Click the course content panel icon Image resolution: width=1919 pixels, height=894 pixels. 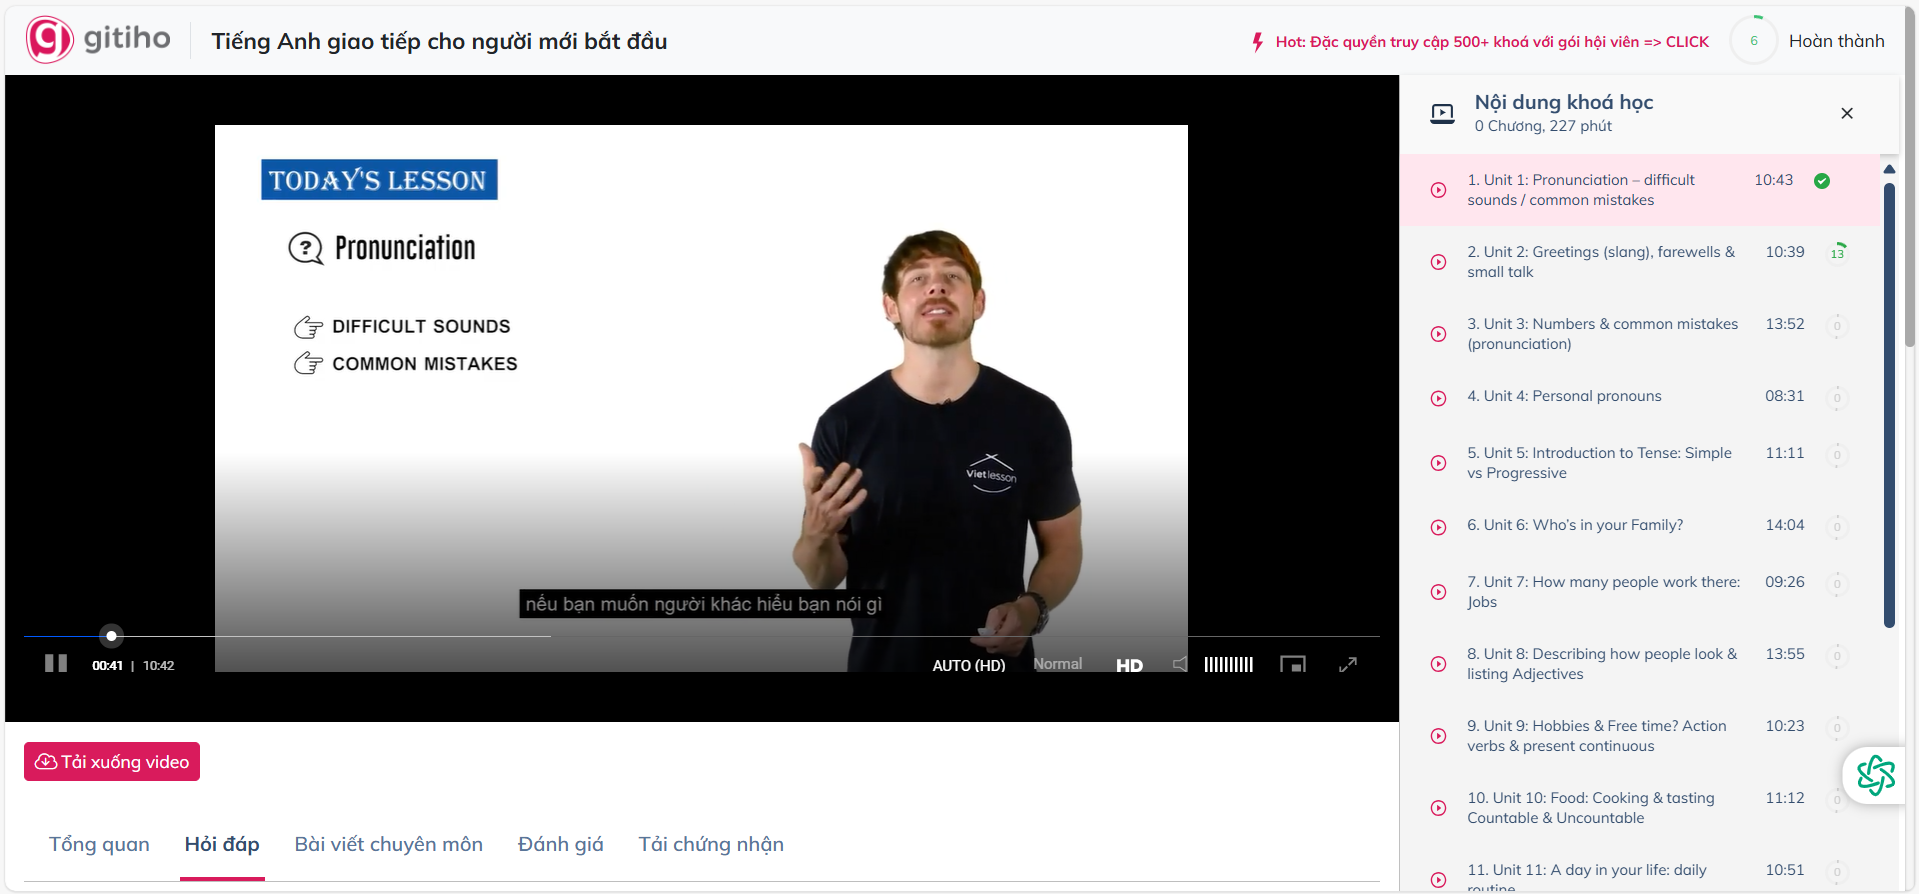click(1442, 113)
